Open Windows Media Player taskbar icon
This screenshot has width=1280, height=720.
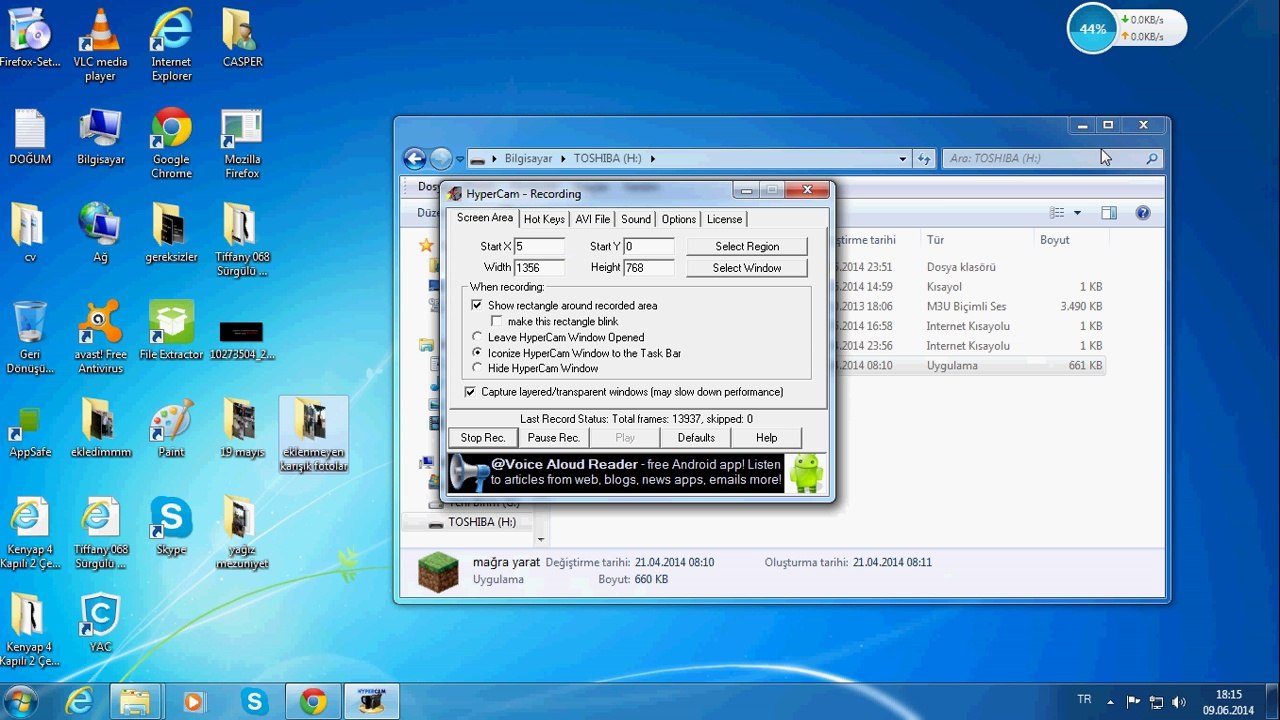click(x=195, y=702)
